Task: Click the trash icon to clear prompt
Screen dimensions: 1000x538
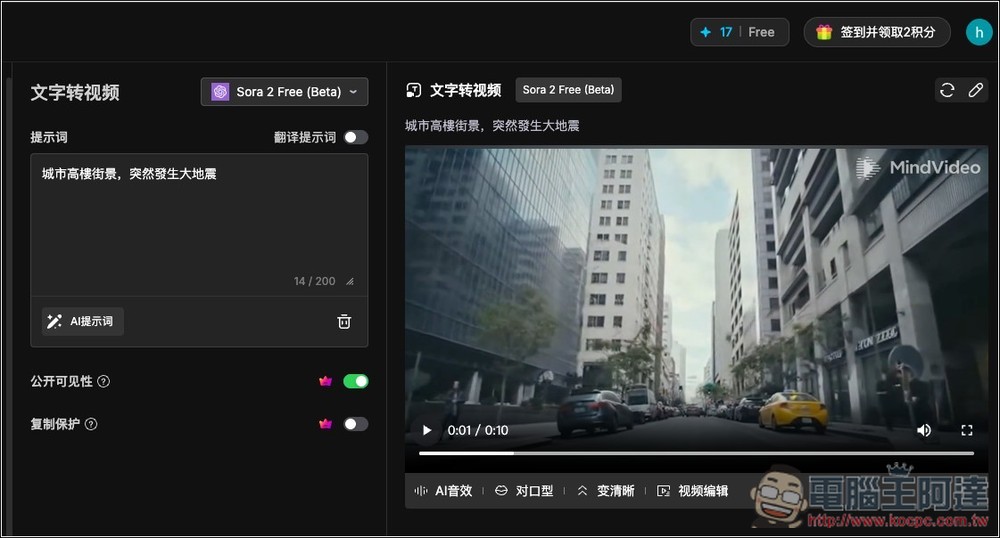Action: tap(344, 322)
